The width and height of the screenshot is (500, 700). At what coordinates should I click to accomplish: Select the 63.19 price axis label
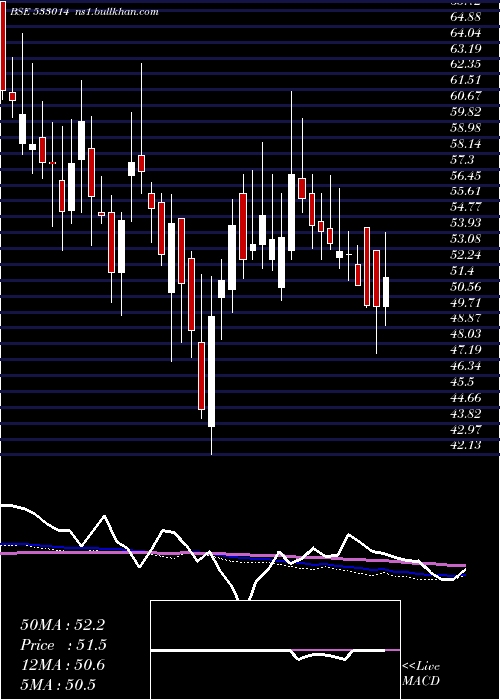tap(466, 49)
